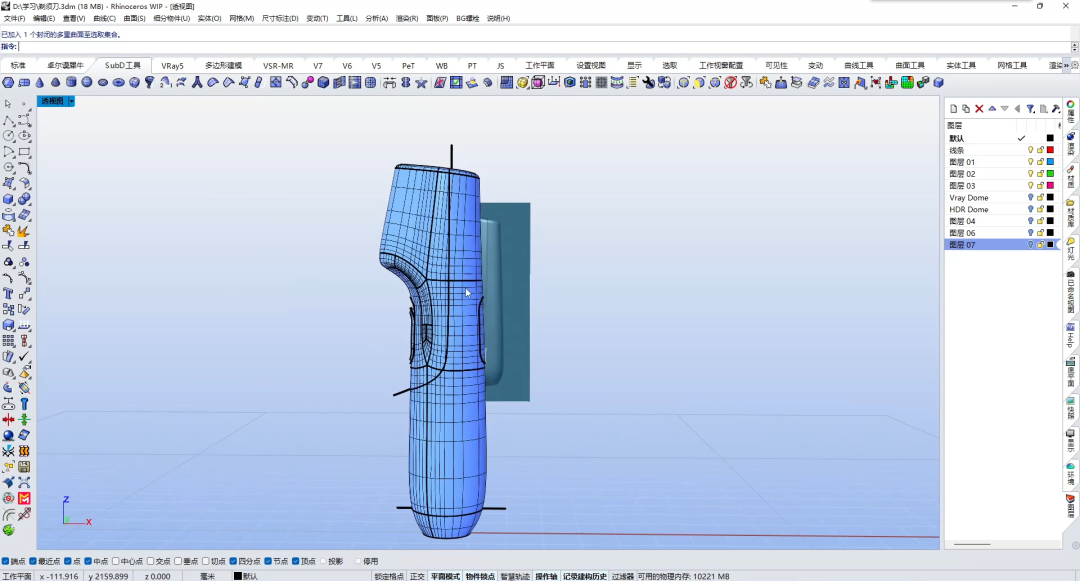Click the move layer up arrow icon
This screenshot has height=581, width=1080.
pos(992,109)
